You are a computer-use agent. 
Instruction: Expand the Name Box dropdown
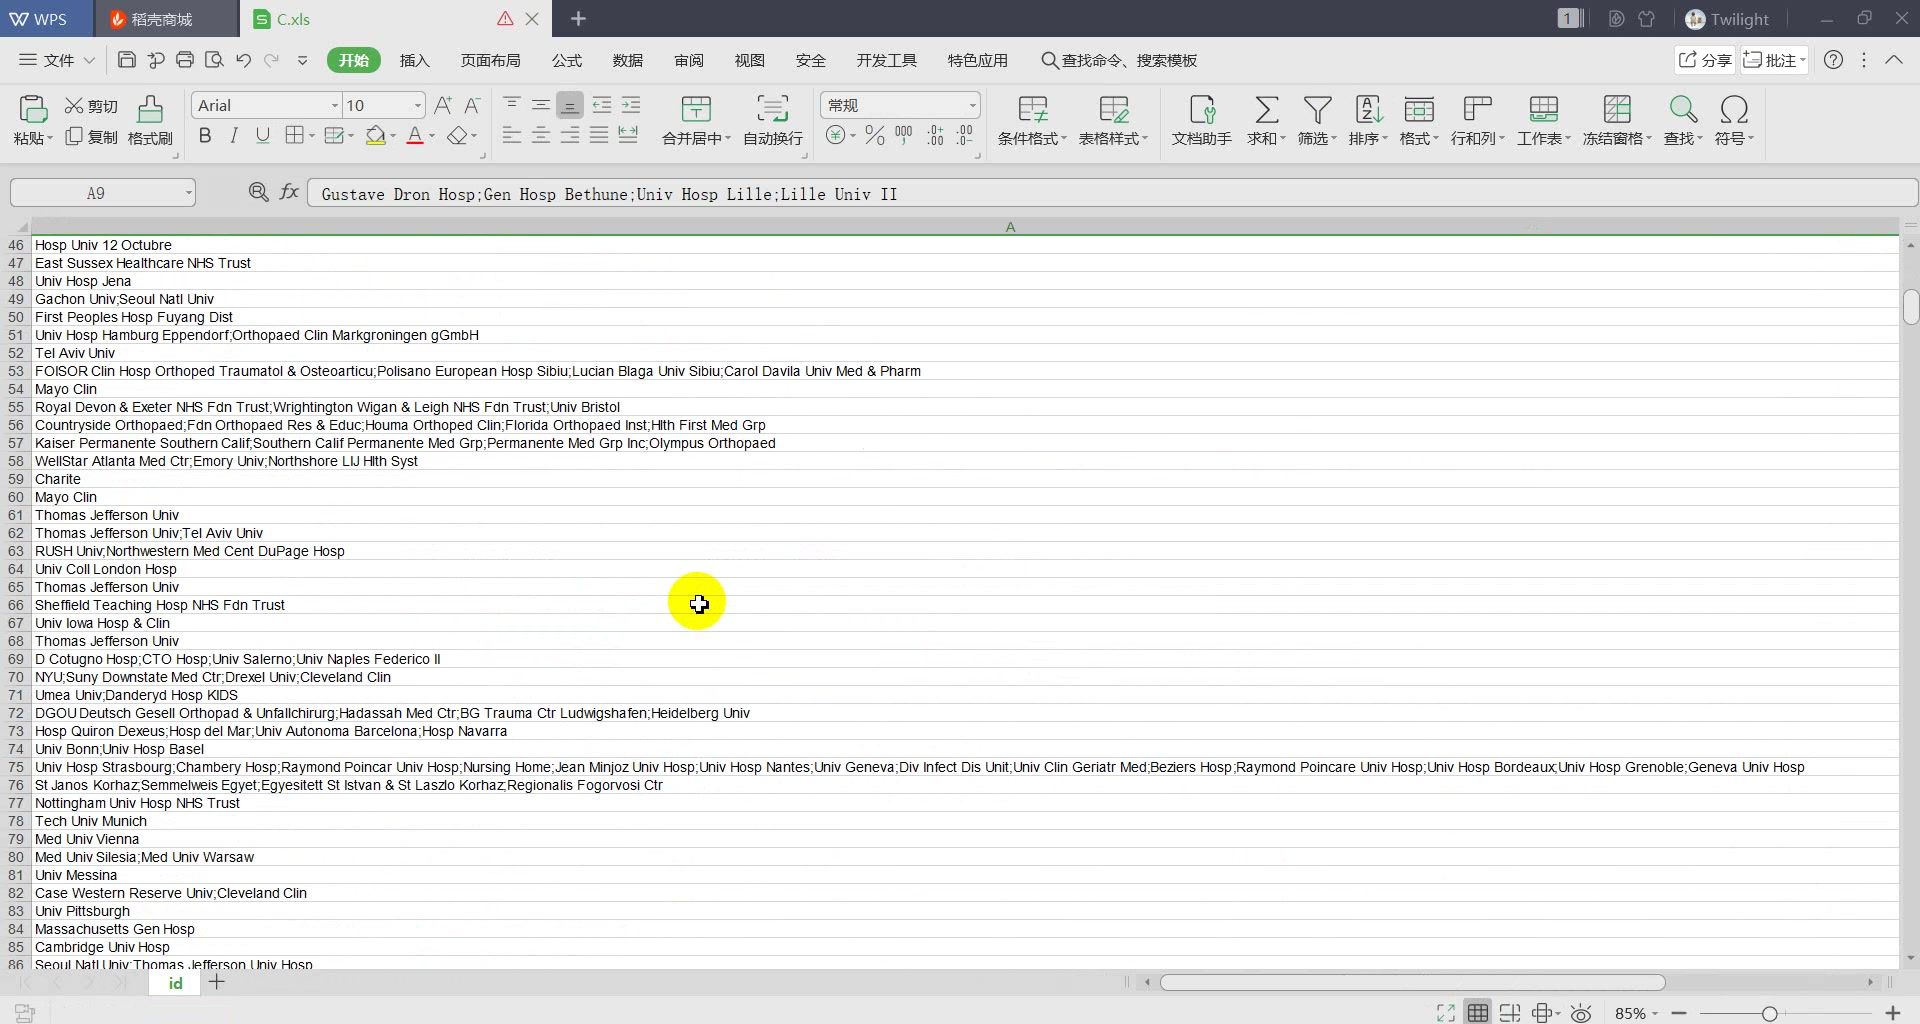coord(188,193)
